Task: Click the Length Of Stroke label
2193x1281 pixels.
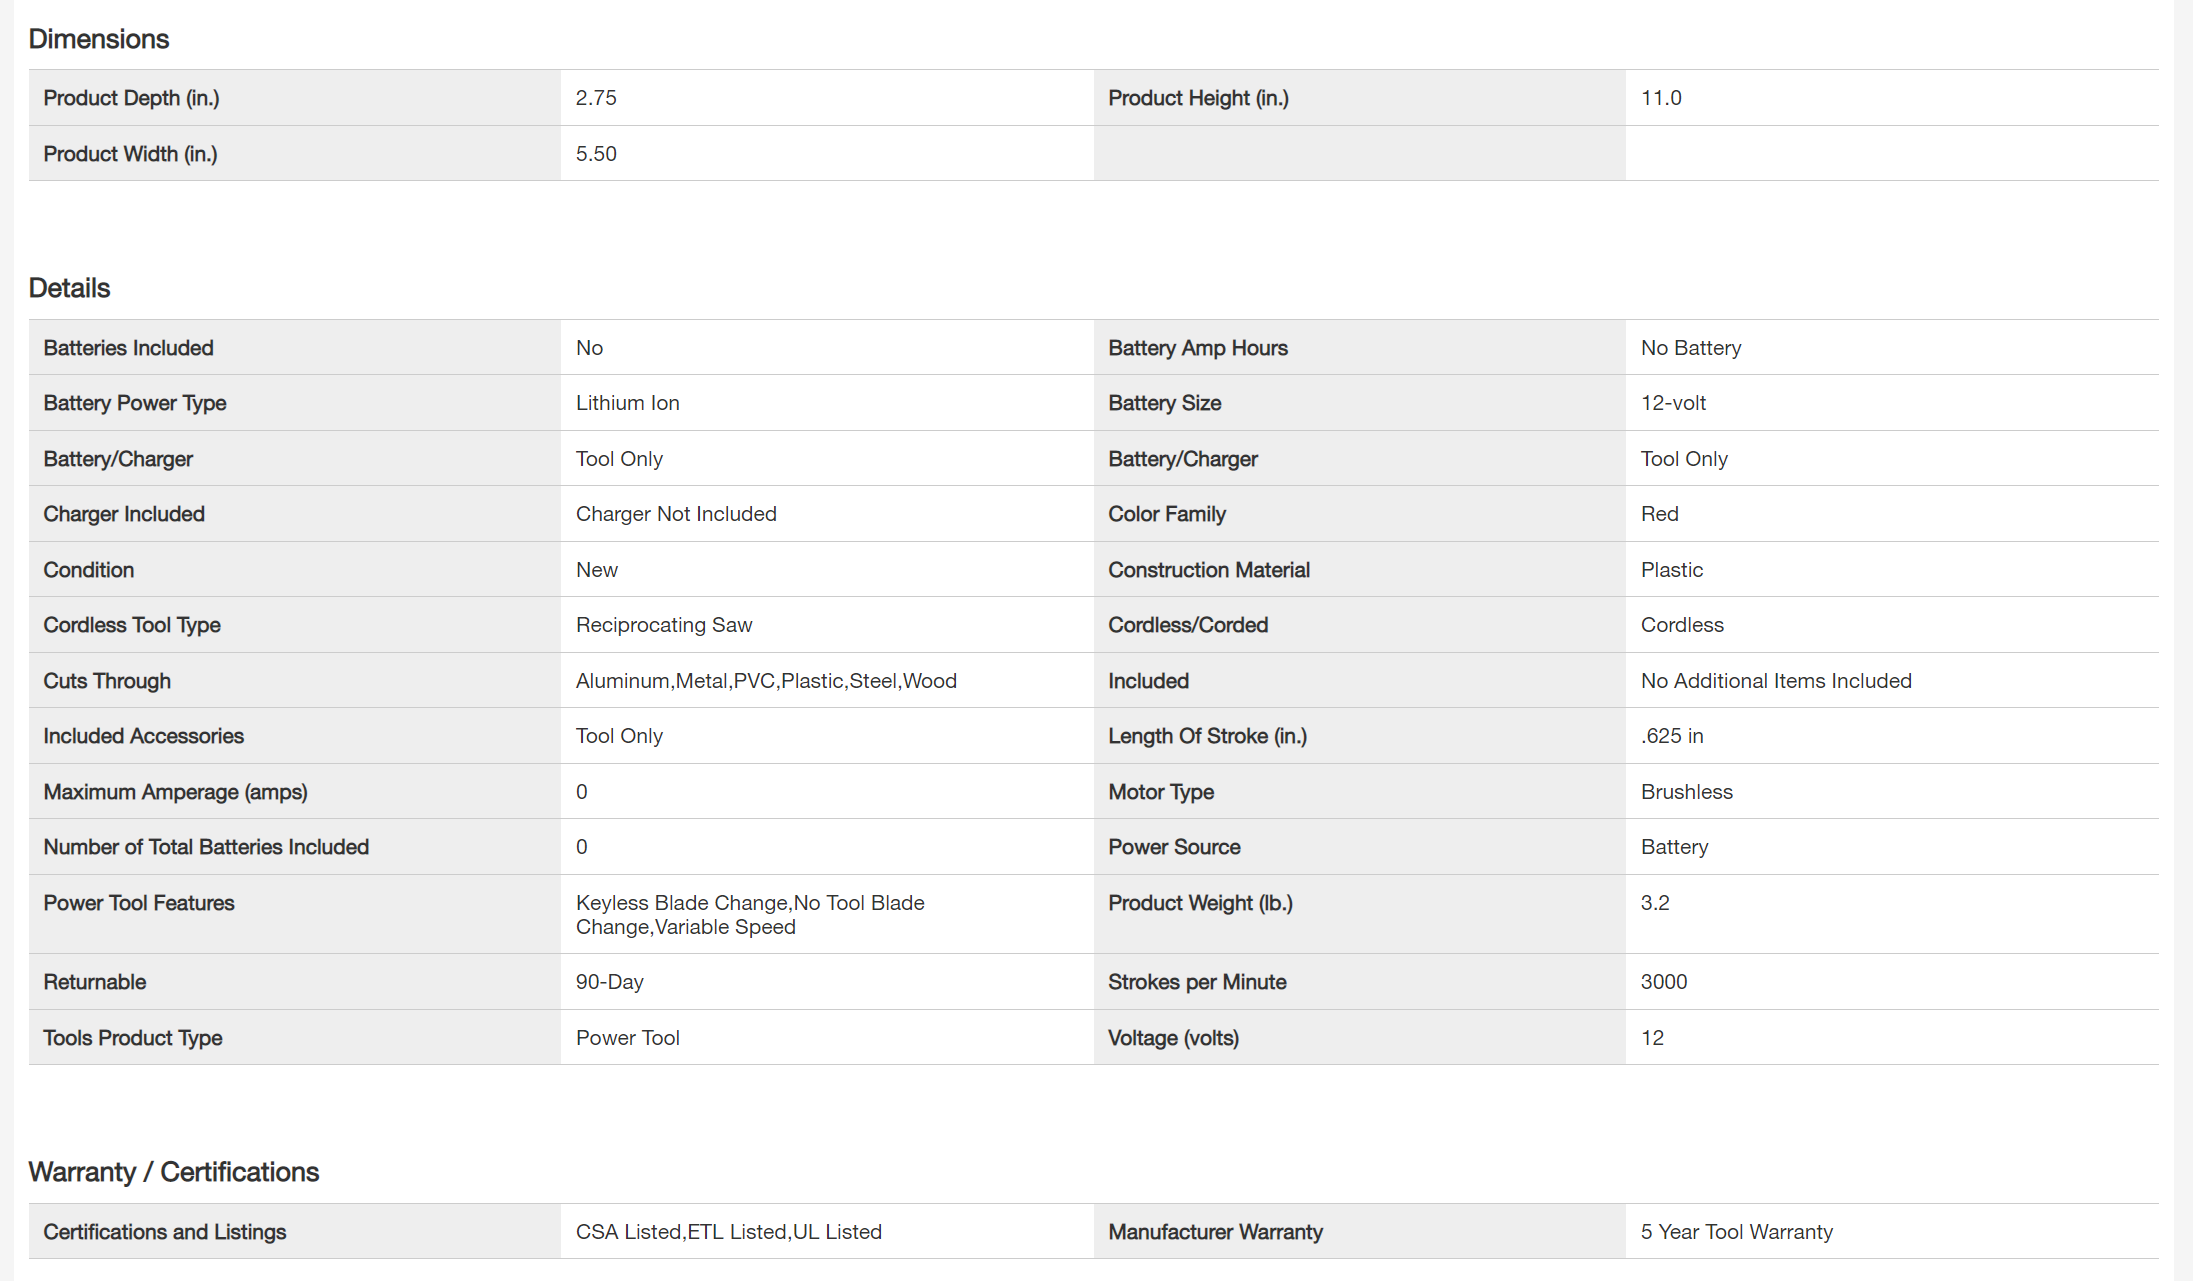Action: pos(1207,736)
